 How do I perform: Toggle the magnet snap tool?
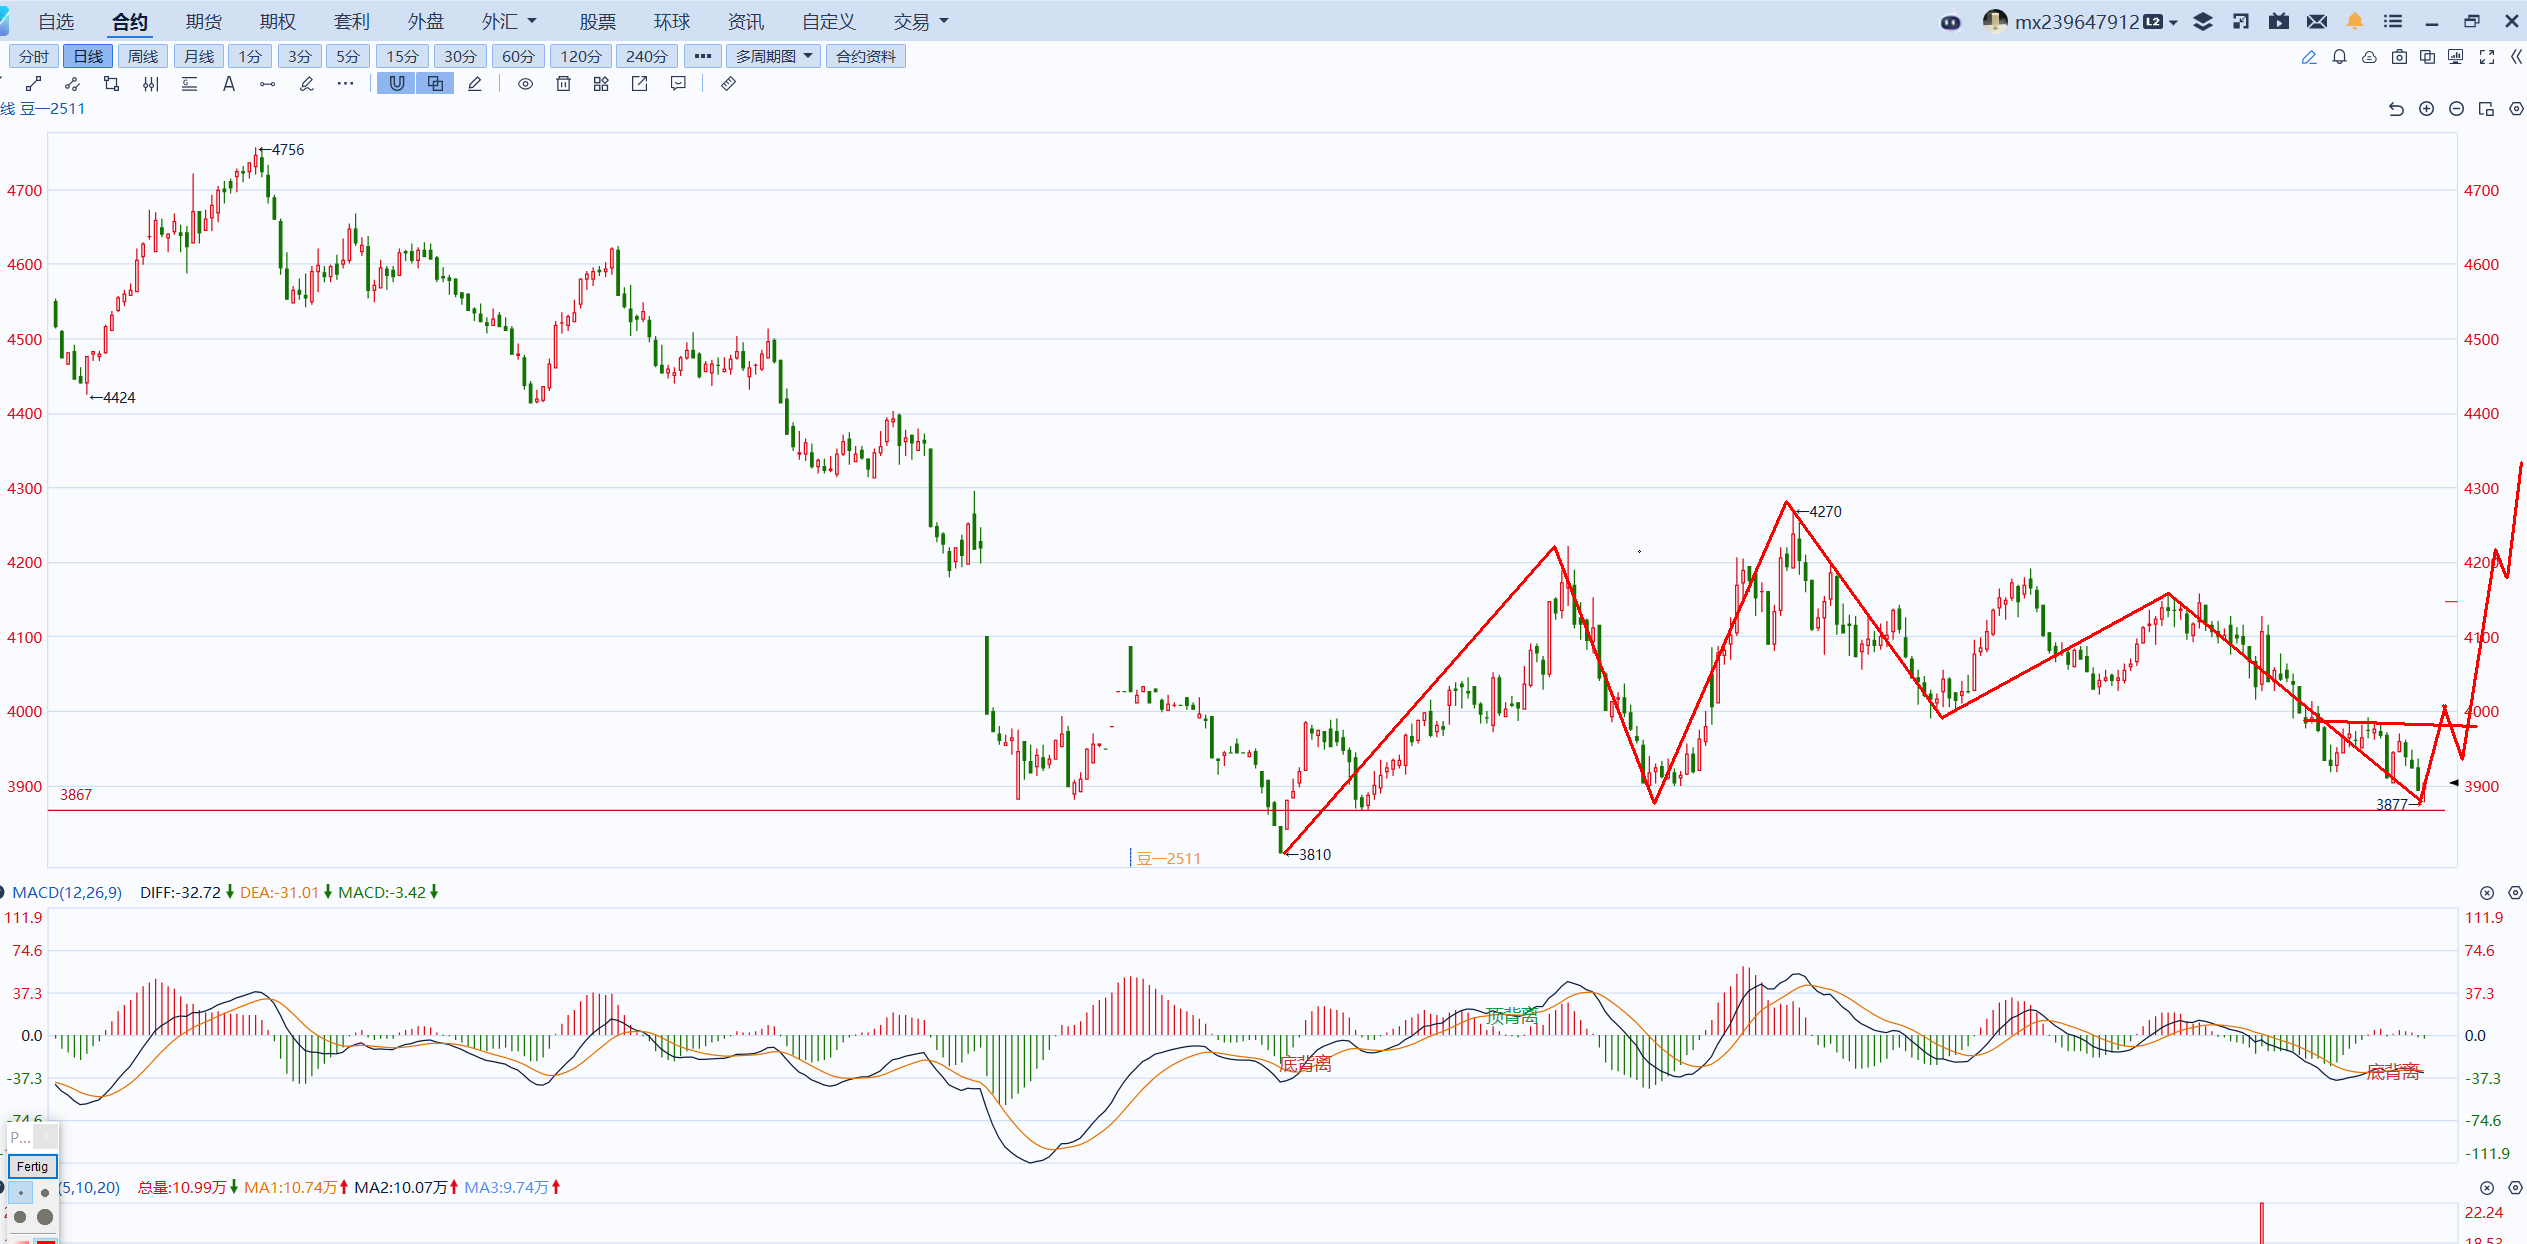(397, 84)
